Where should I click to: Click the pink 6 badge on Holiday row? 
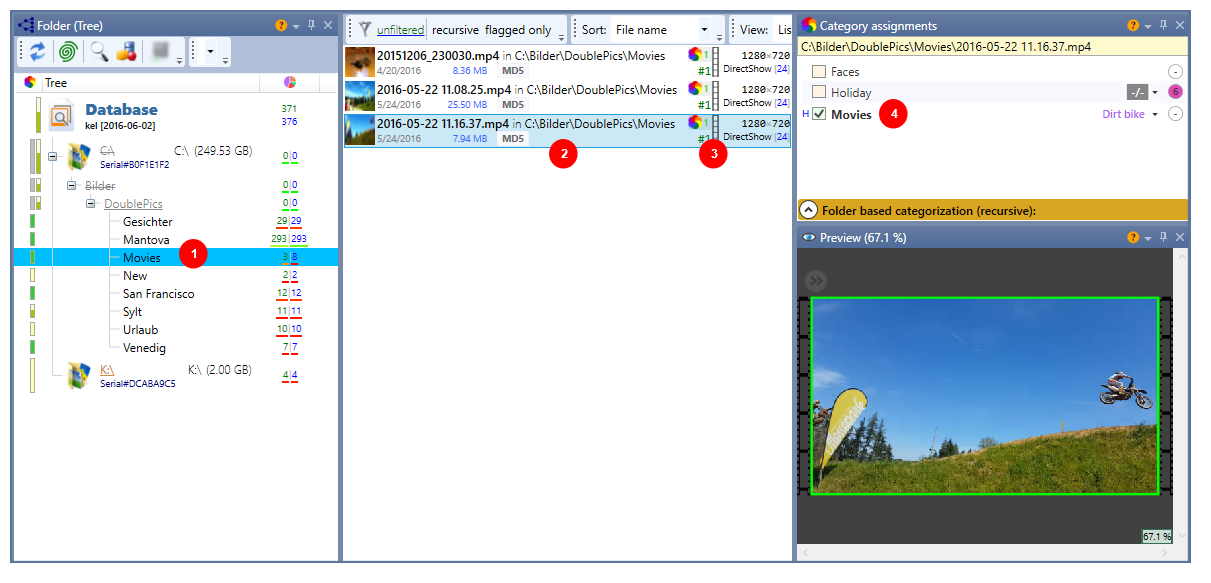point(1175,92)
